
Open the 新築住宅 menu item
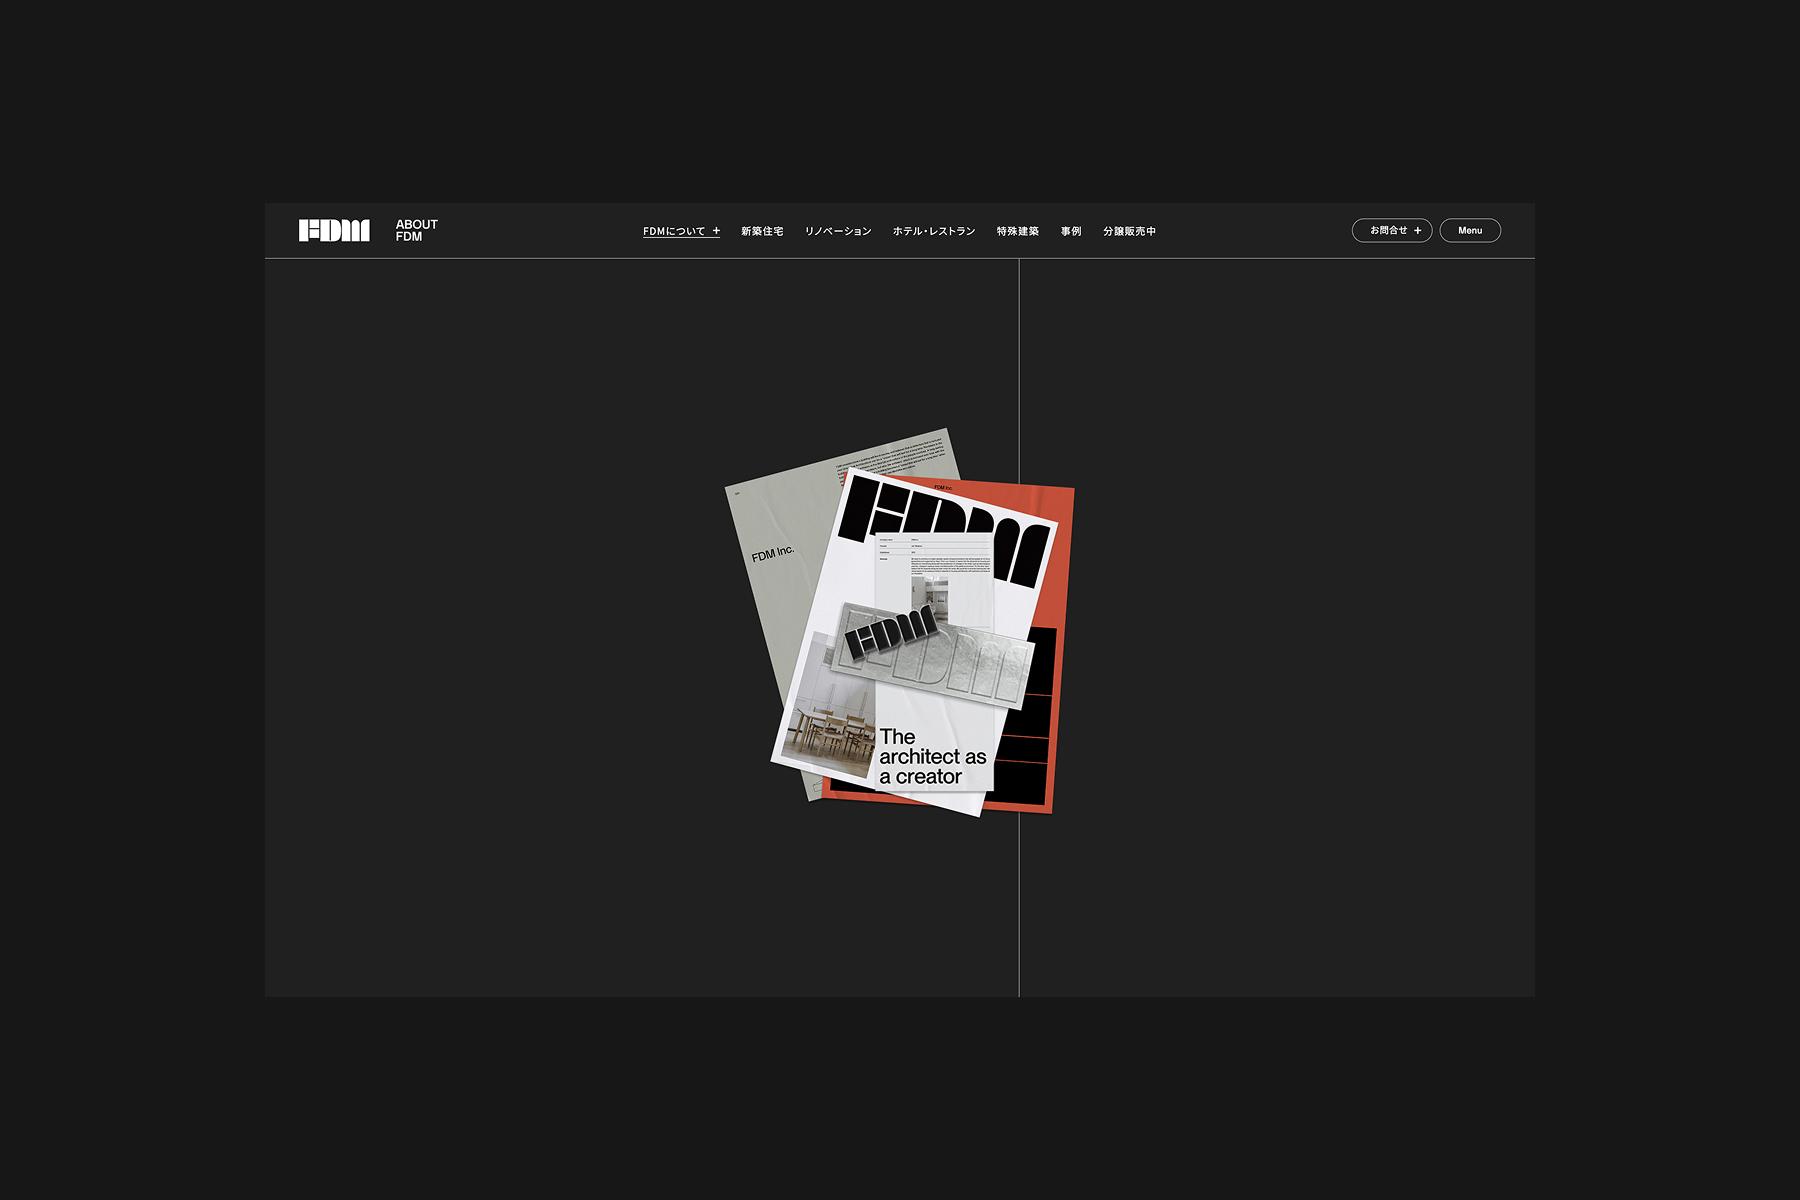762,231
